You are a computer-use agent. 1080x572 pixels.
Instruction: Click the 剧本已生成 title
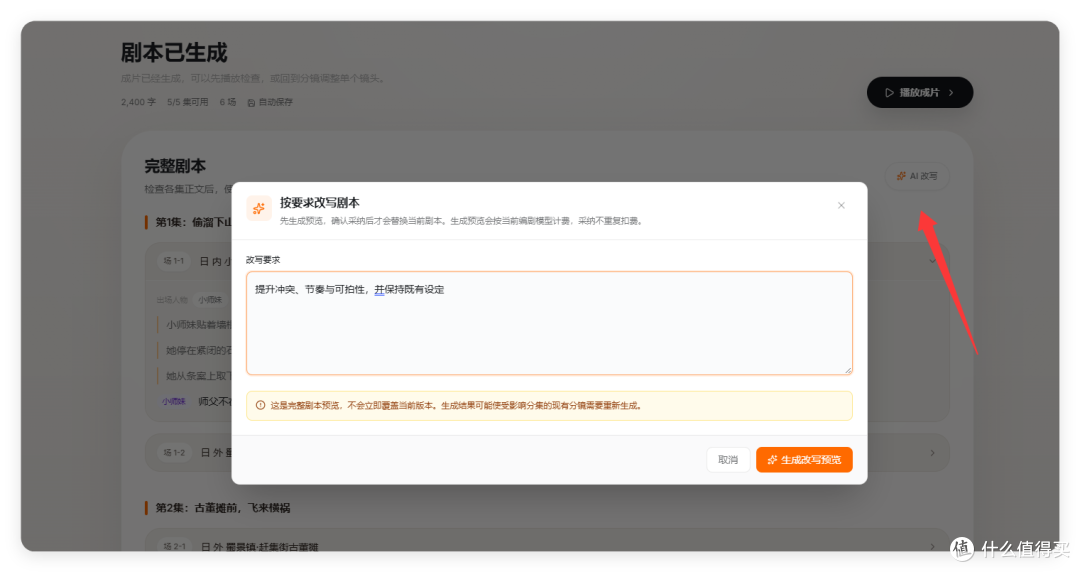[x=174, y=52]
